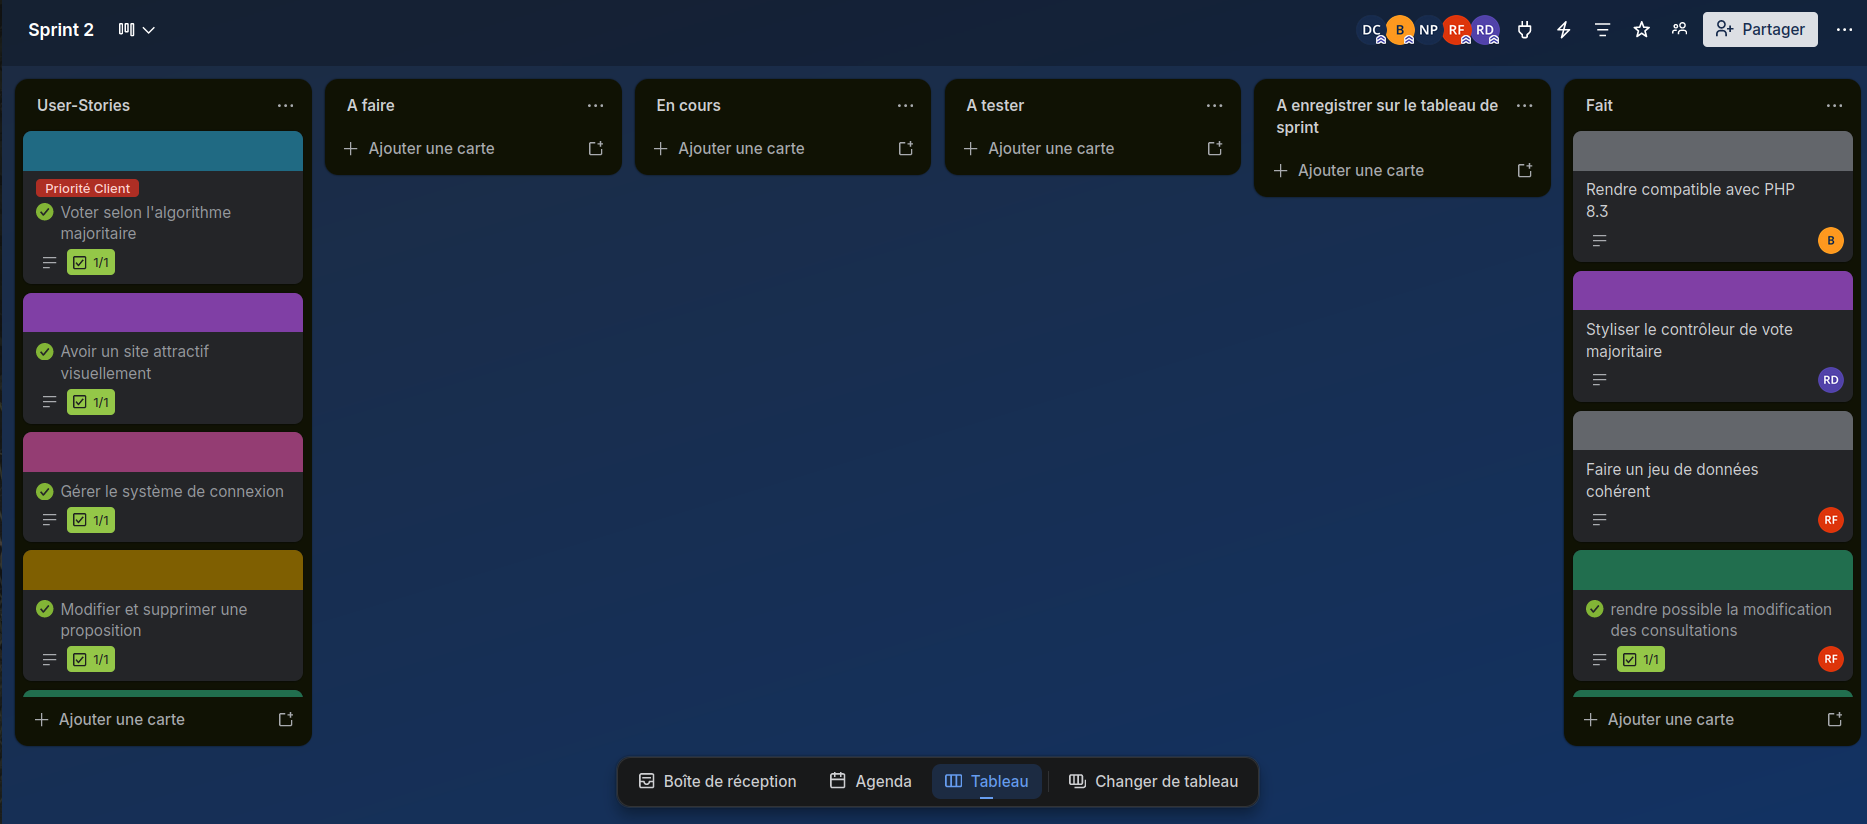Open the filter cards icon
1867x824 pixels.
pyautogui.click(x=1602, y=30)
